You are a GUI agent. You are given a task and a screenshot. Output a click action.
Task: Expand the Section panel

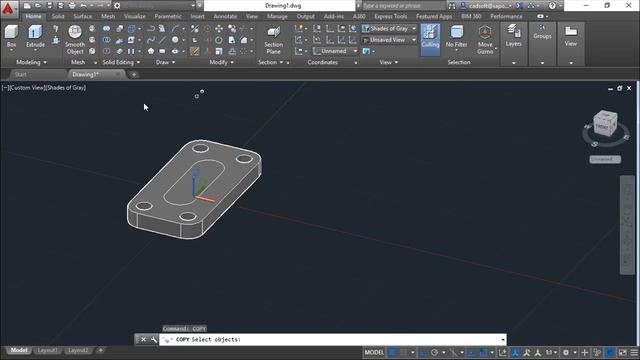tap(271, 62)
